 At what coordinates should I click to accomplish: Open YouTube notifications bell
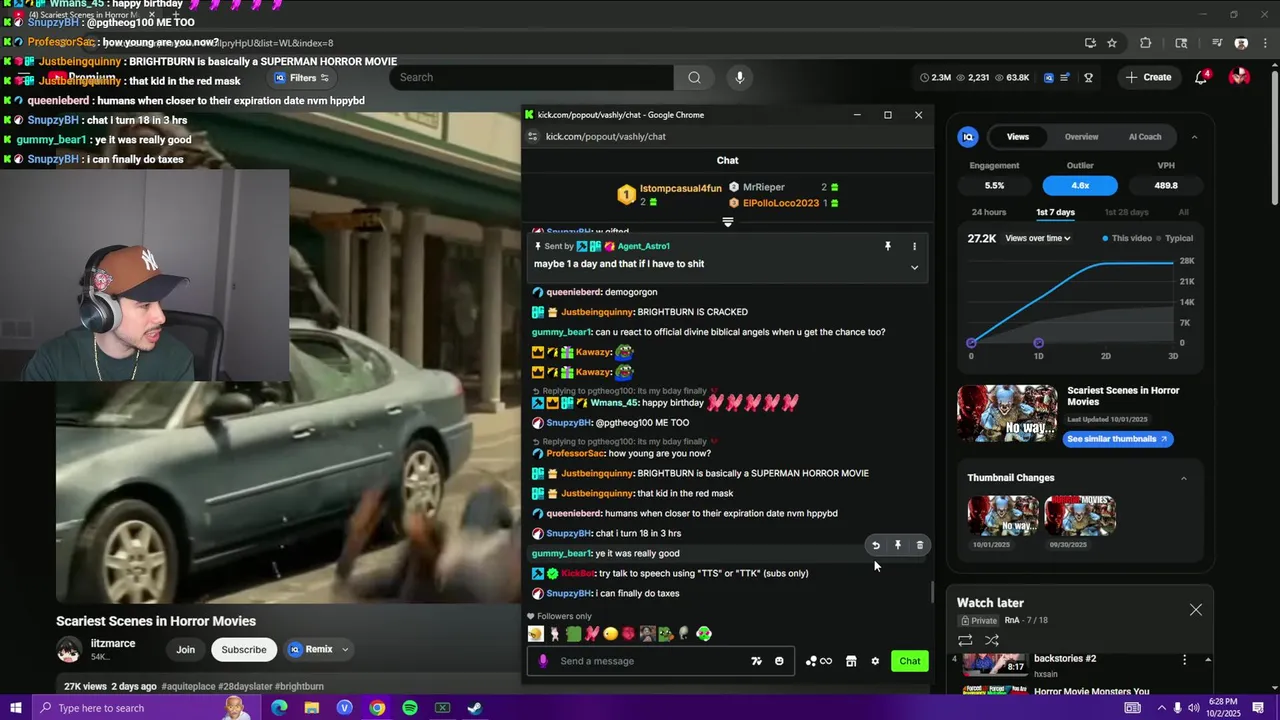coord(1202,77)
